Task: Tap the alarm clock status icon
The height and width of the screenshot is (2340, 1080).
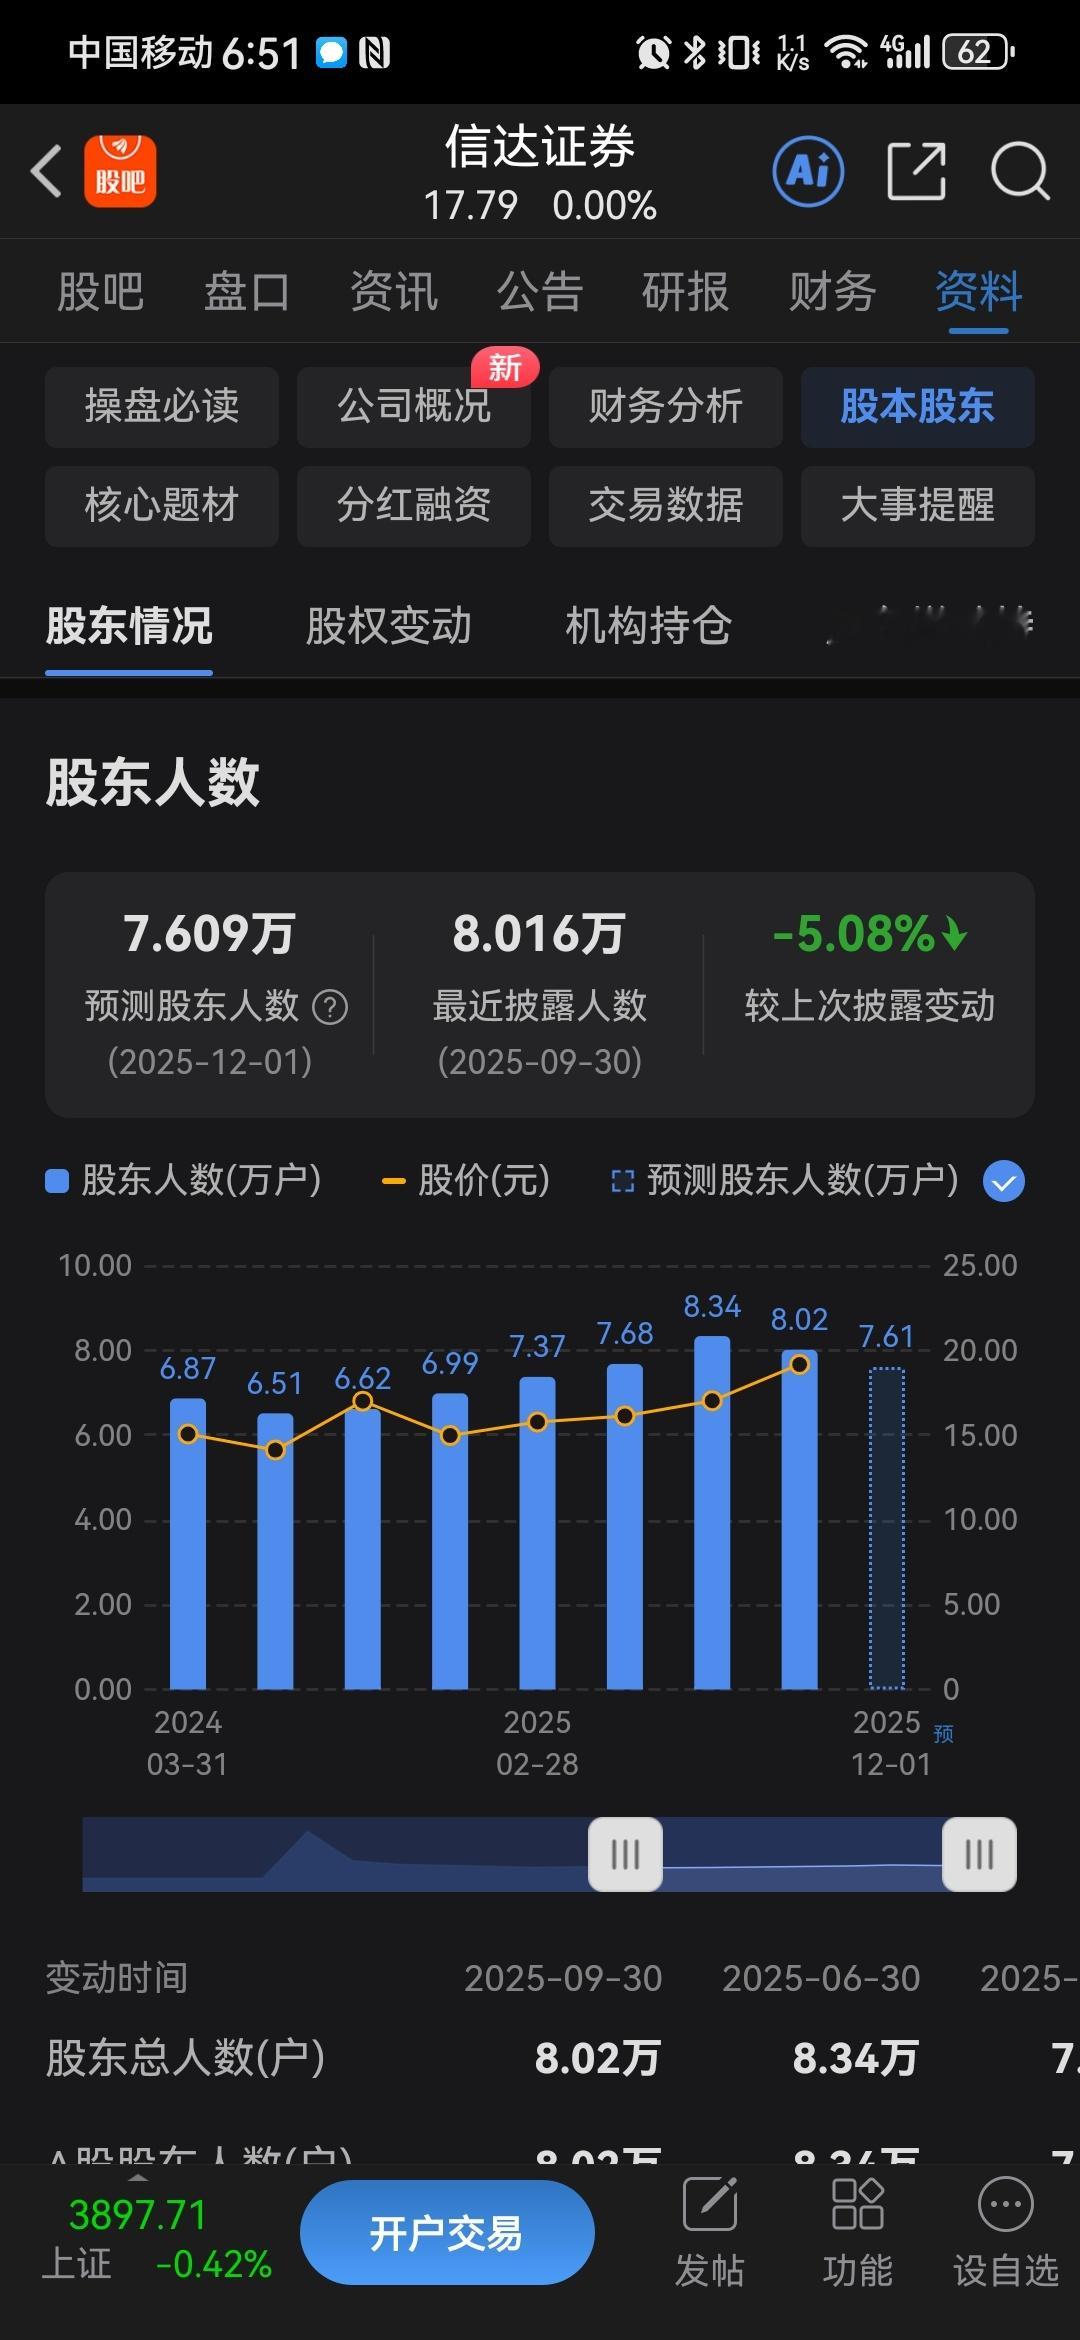Action: [653, 52]
